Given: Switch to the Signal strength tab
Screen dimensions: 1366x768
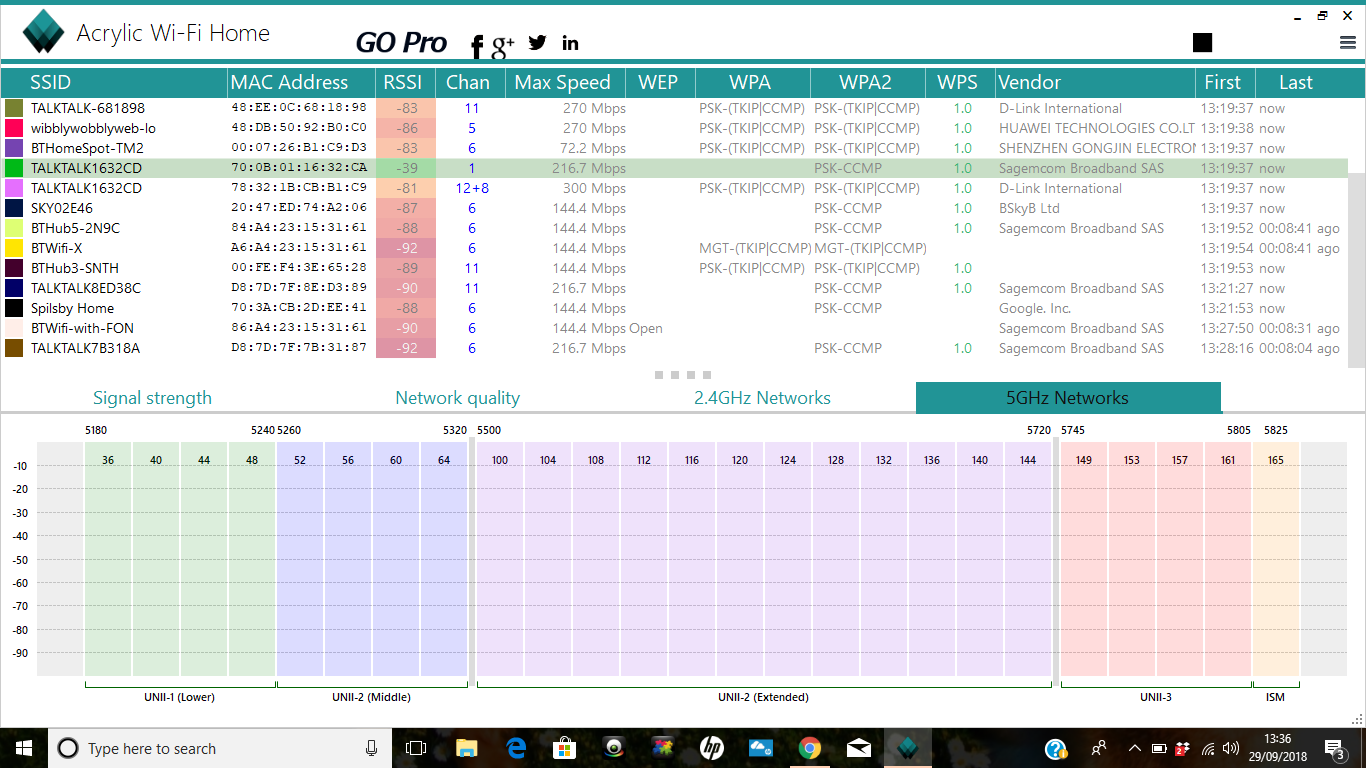Looking at the screenshot, I should coord(152,398).
